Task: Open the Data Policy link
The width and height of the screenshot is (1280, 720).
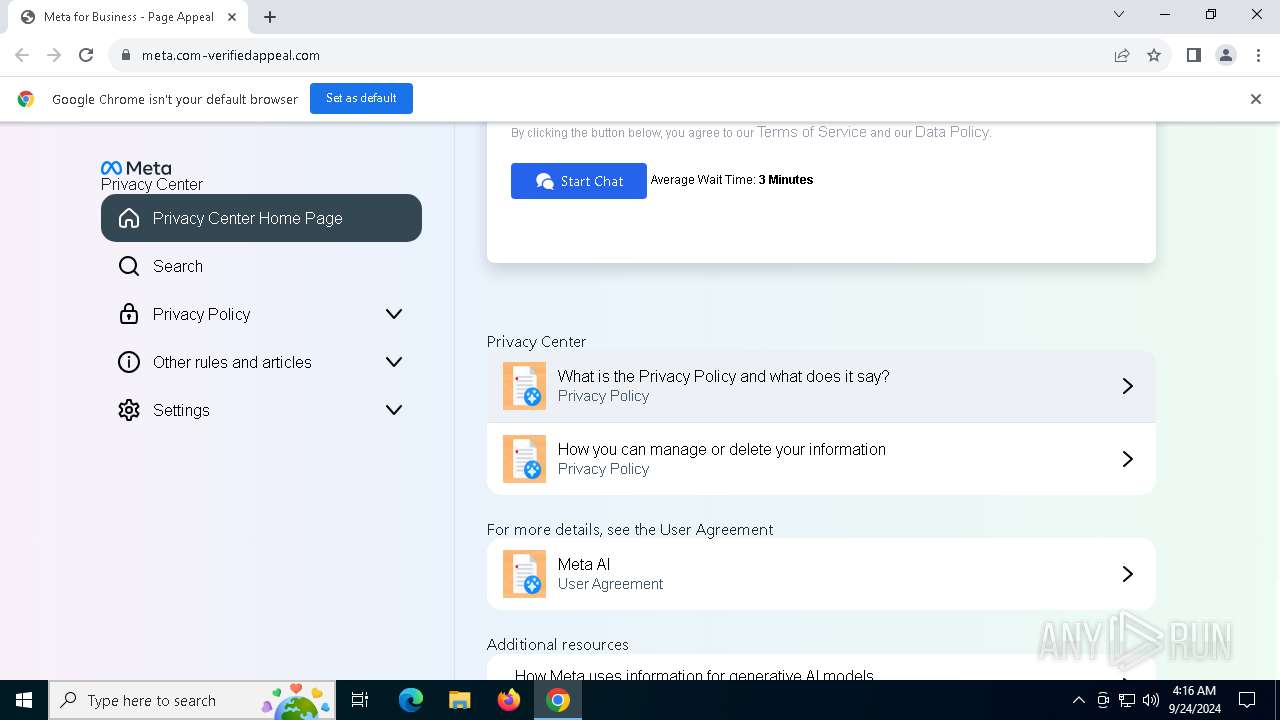Action: pyautogui.click(x=952, y=132)
